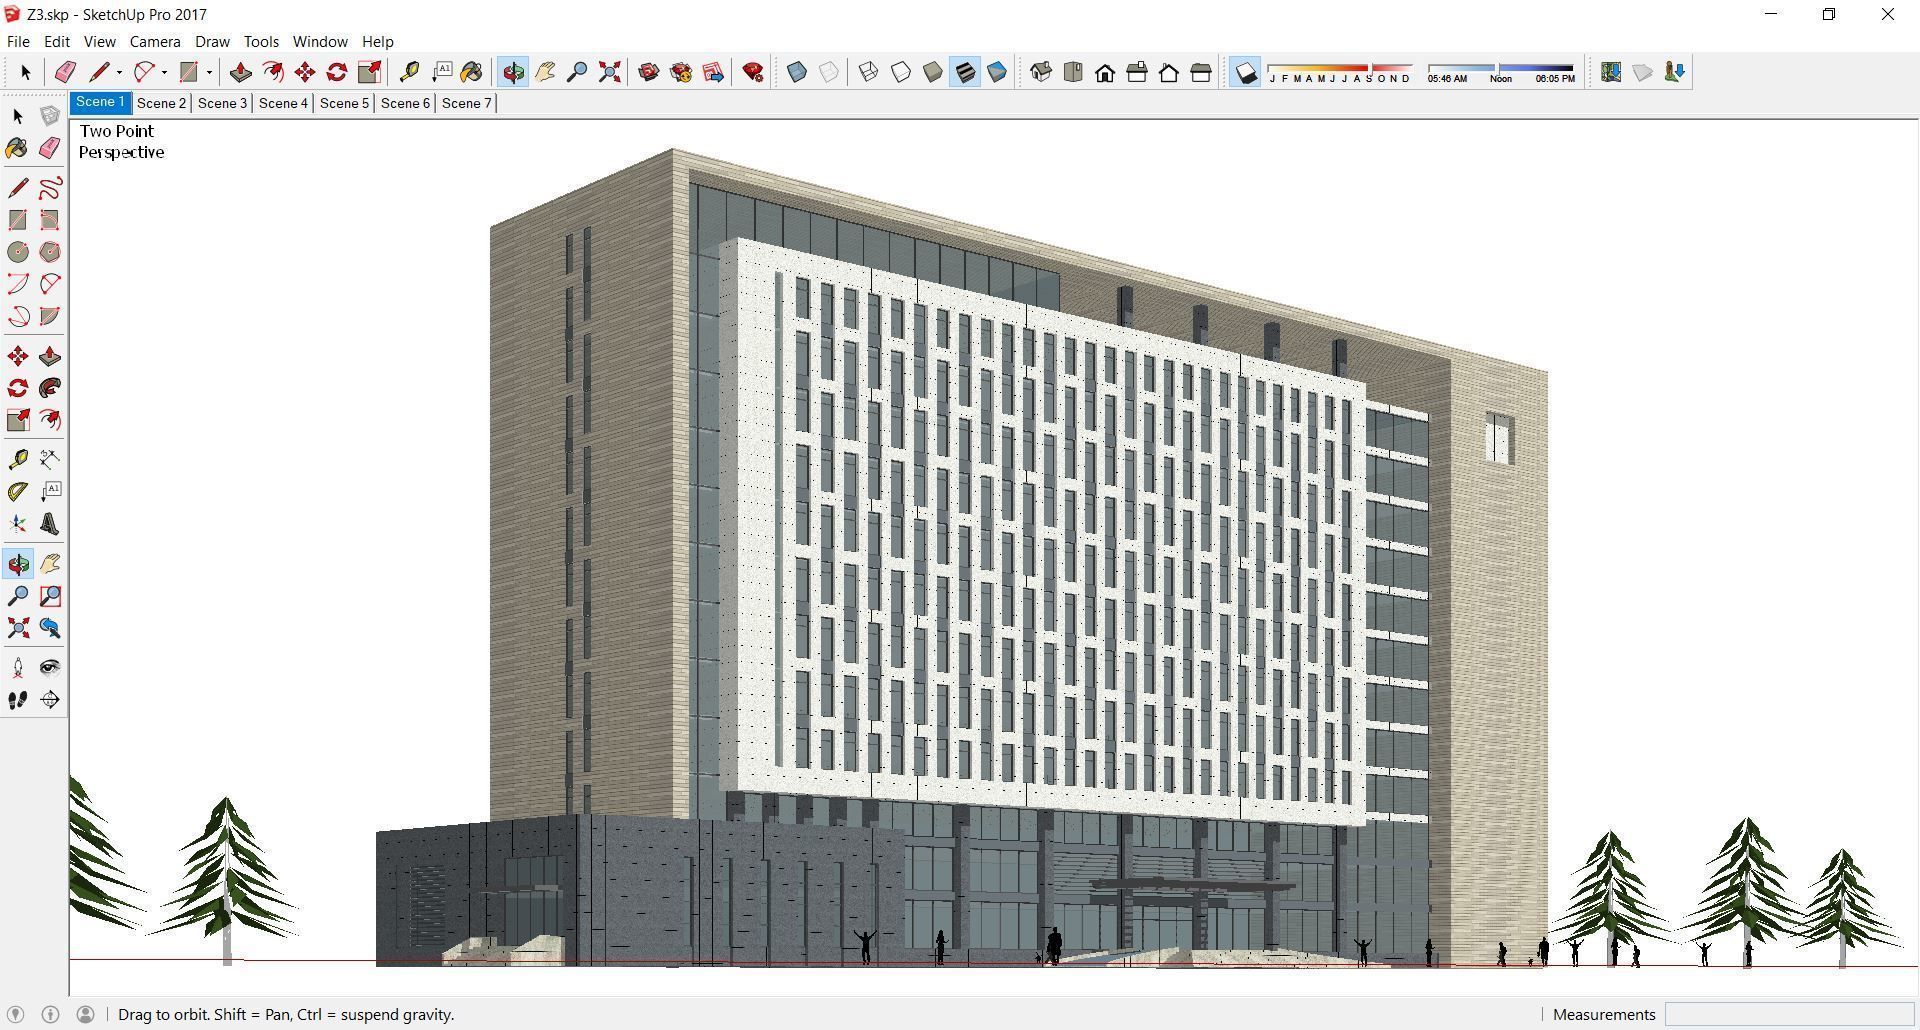Open 3D Warehouse icon
This screenshot has width=1920, height=1030.
click(x=649, y=72)
